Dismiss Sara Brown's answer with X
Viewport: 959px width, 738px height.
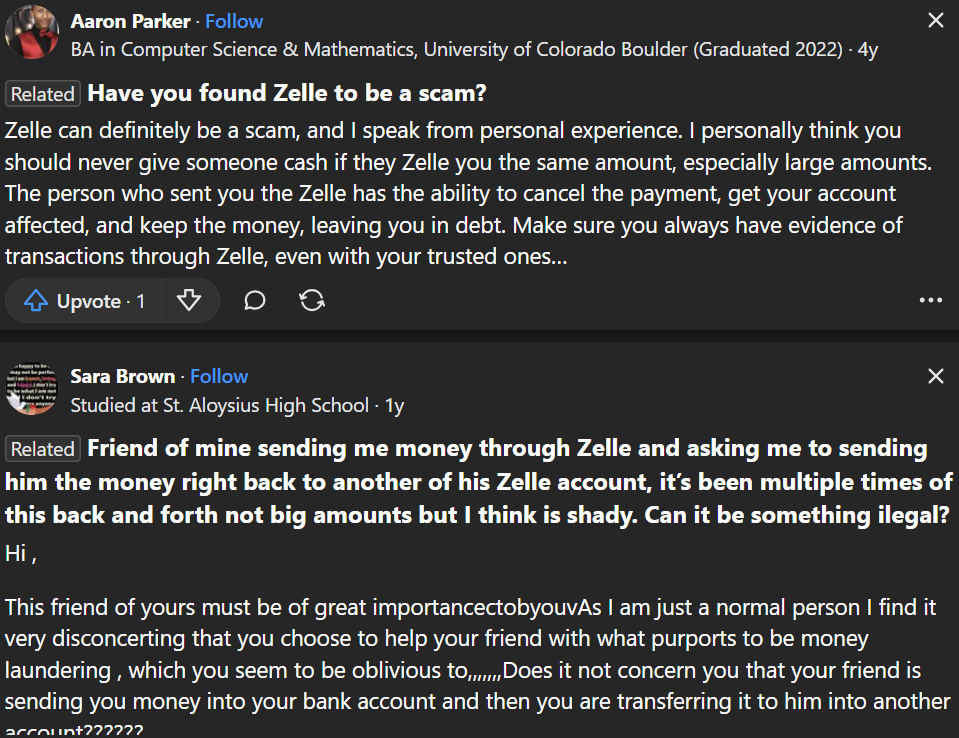coord(936,376)
